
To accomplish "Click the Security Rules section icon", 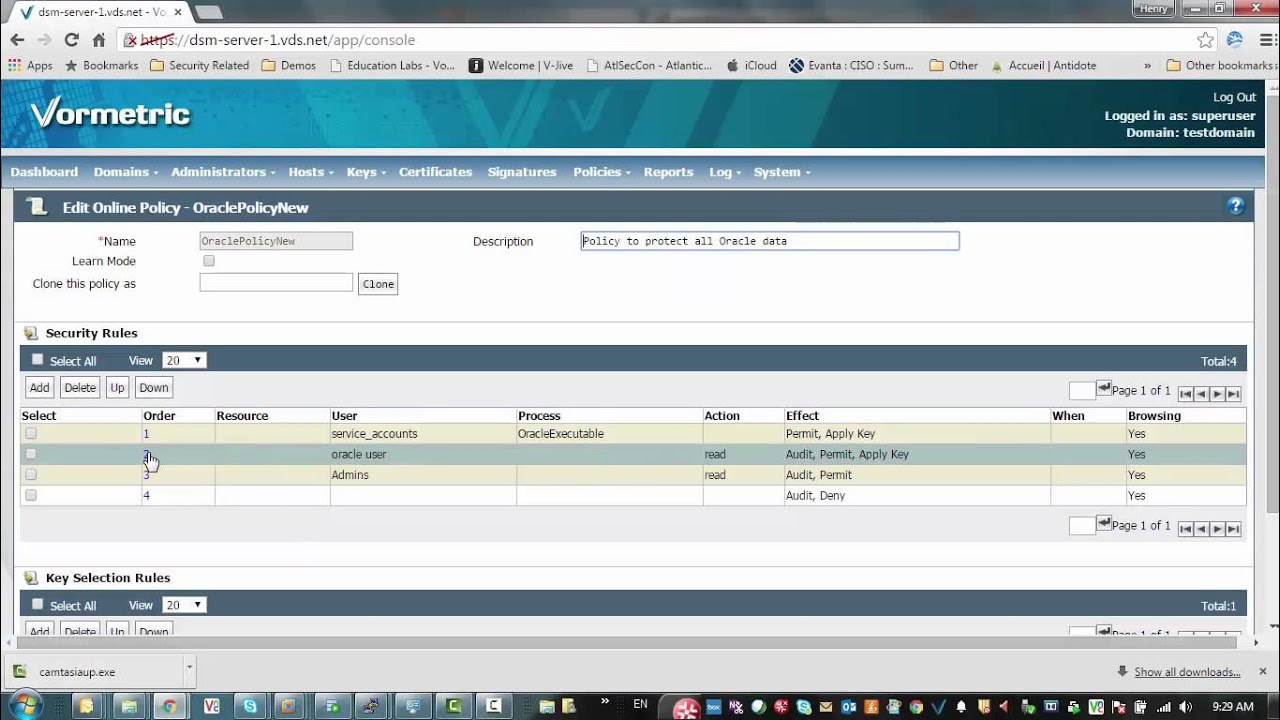I will [31, 333].
